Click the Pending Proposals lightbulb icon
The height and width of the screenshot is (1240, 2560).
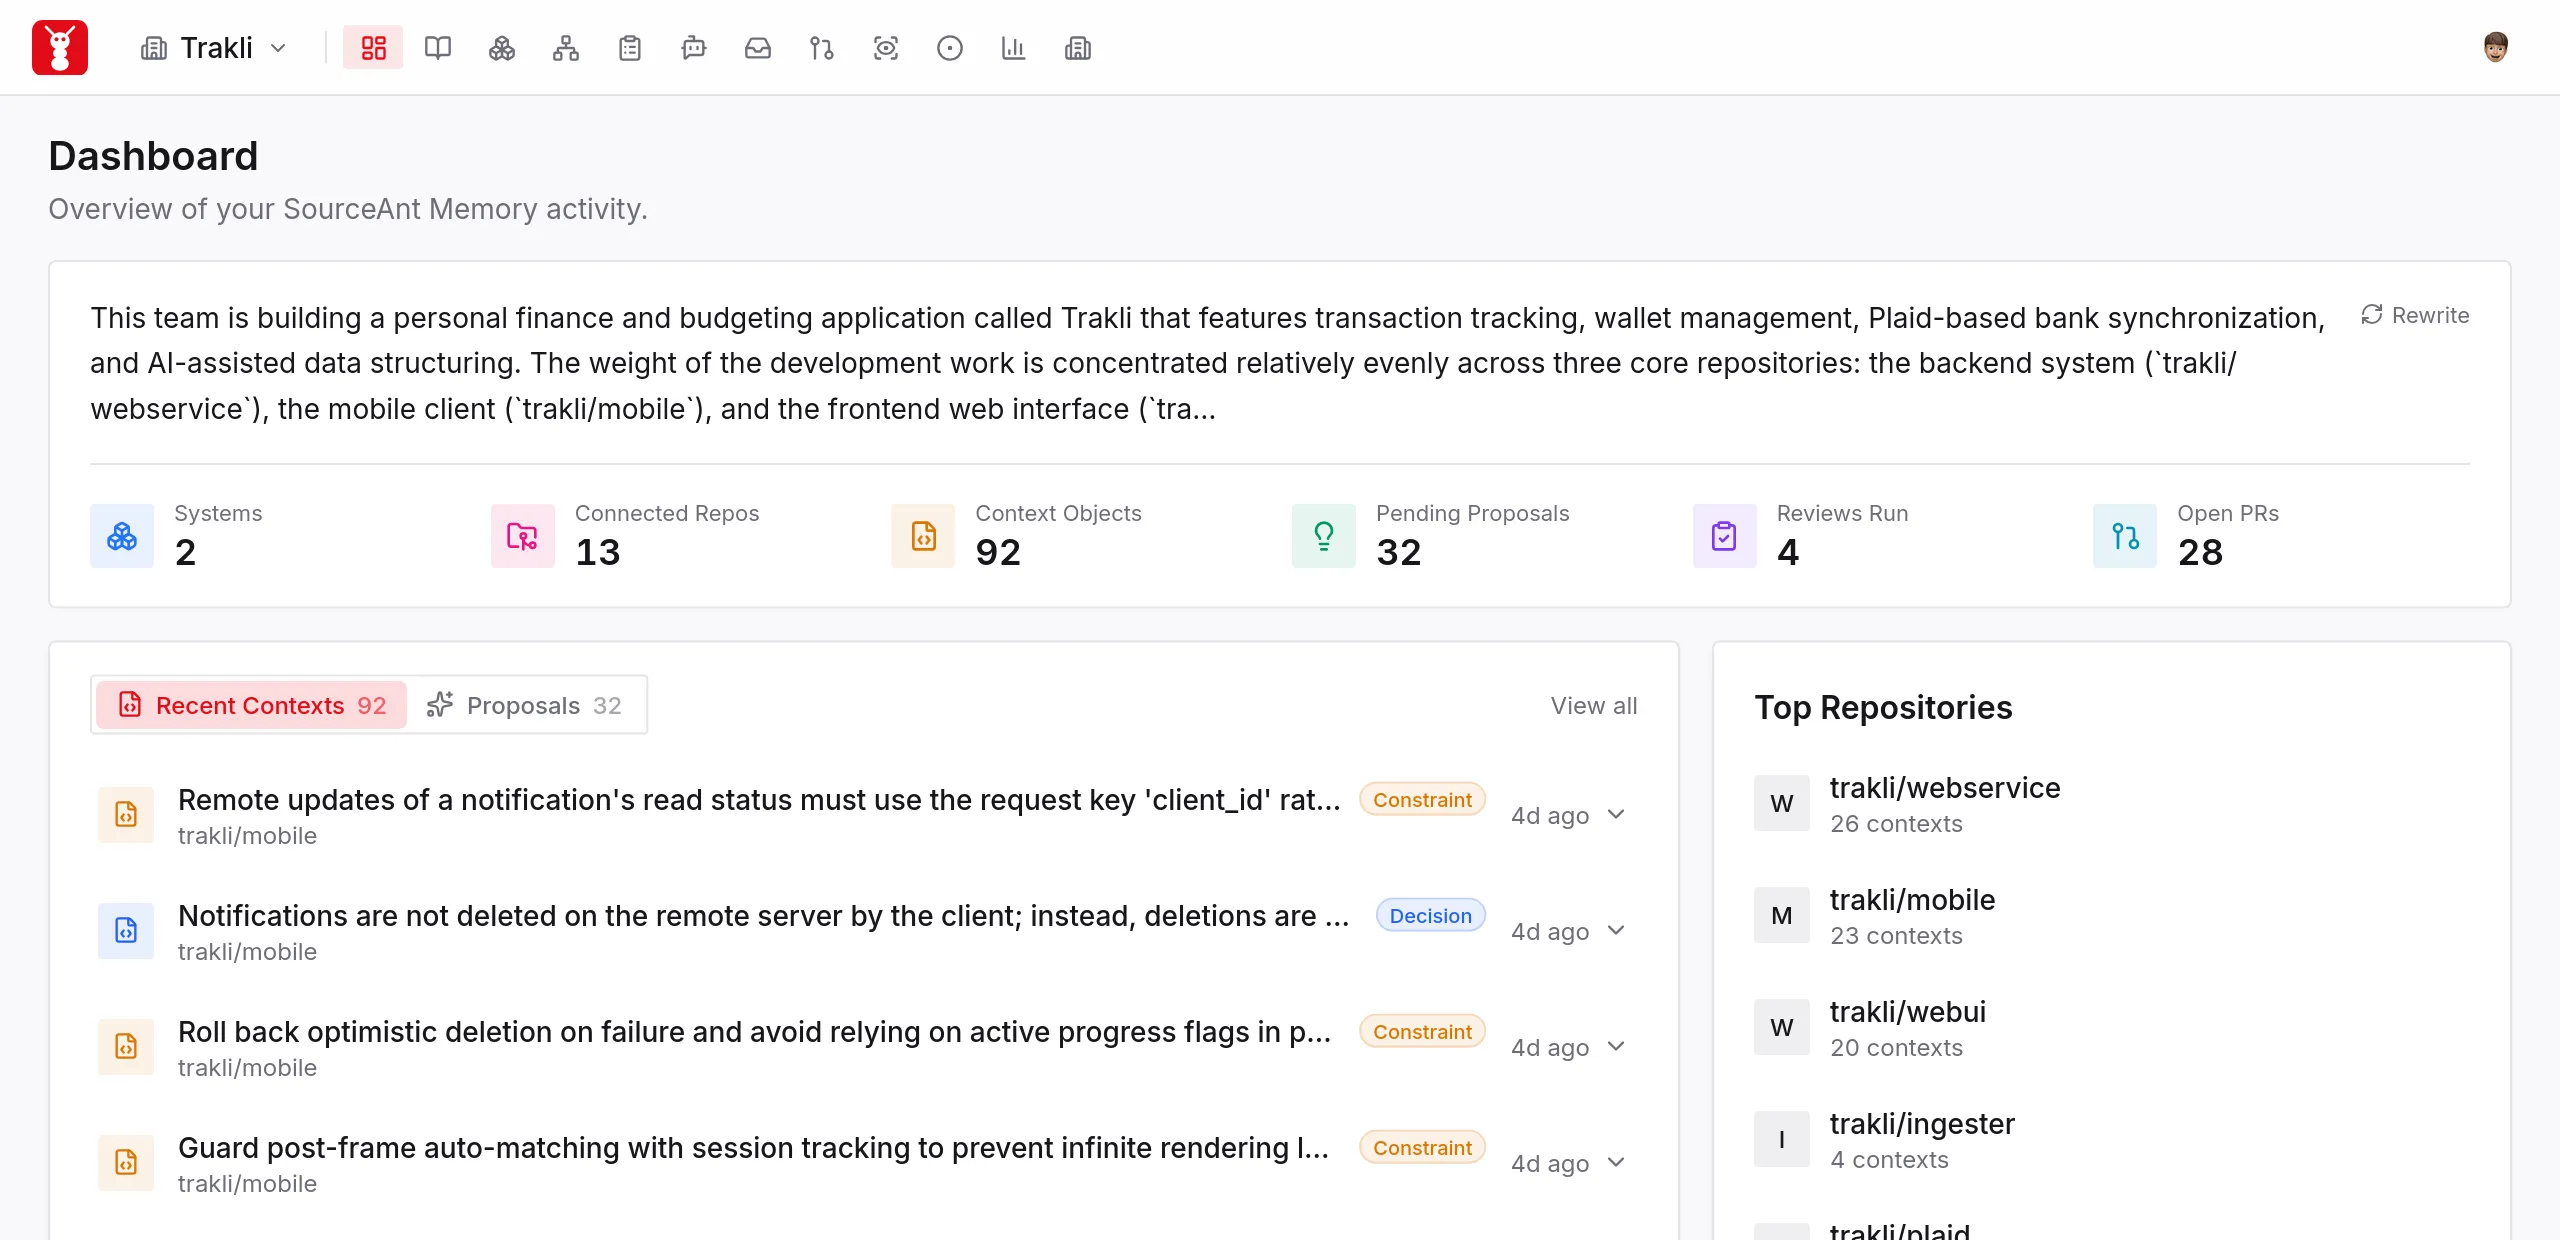click(1324, 536)
